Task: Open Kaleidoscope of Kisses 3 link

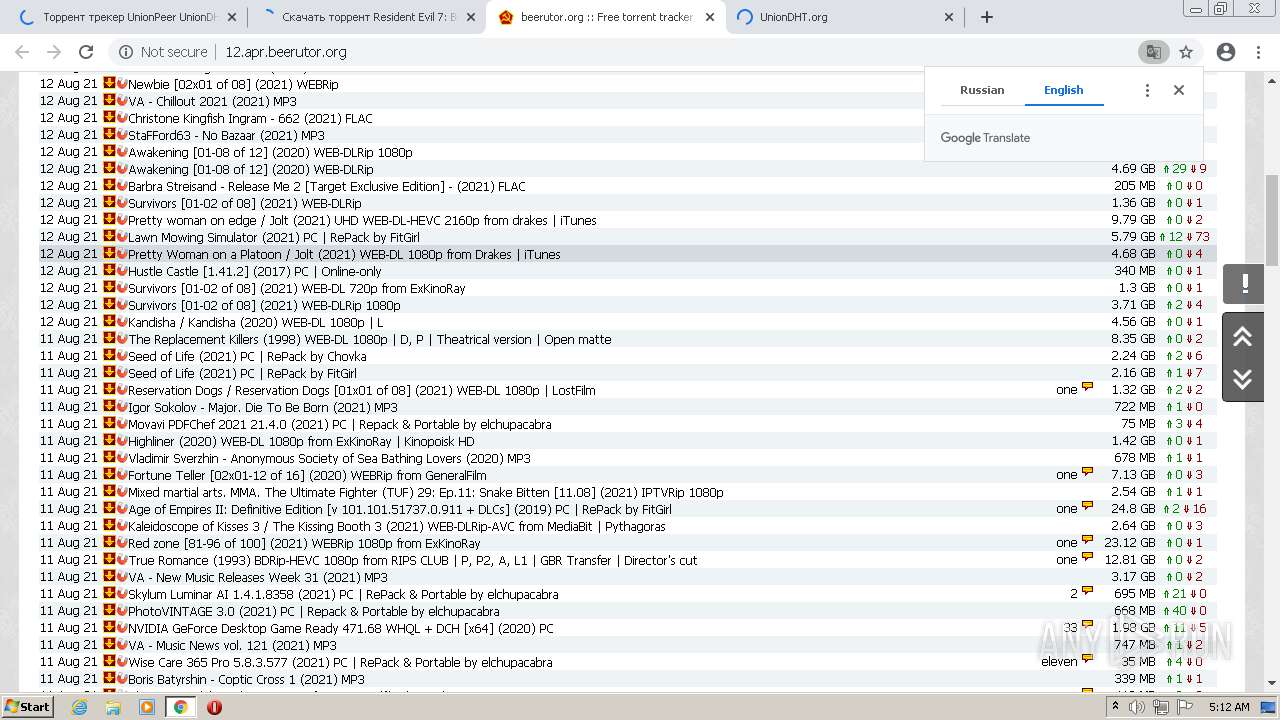Action: point(396,526)
